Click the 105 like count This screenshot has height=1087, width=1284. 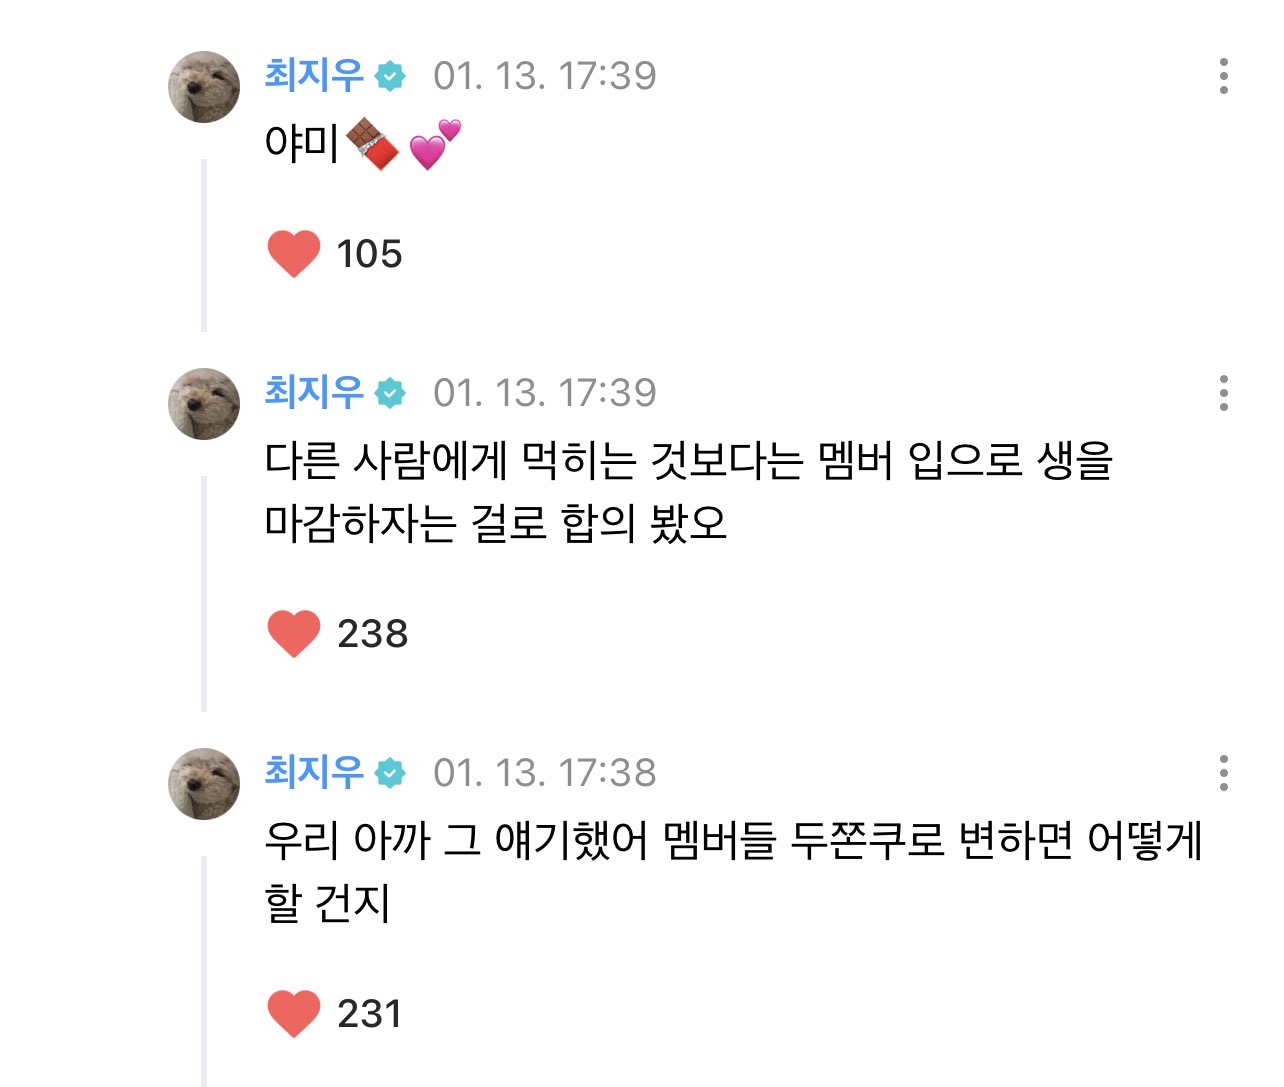[x=369, y=254]
